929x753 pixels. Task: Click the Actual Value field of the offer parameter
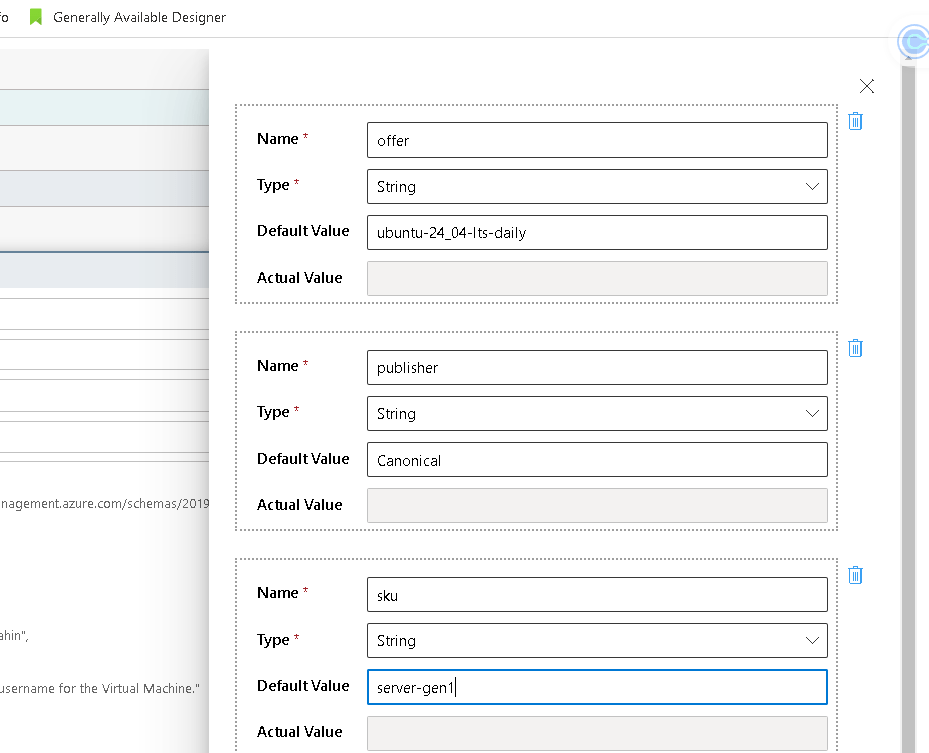(x=597, y=278)
